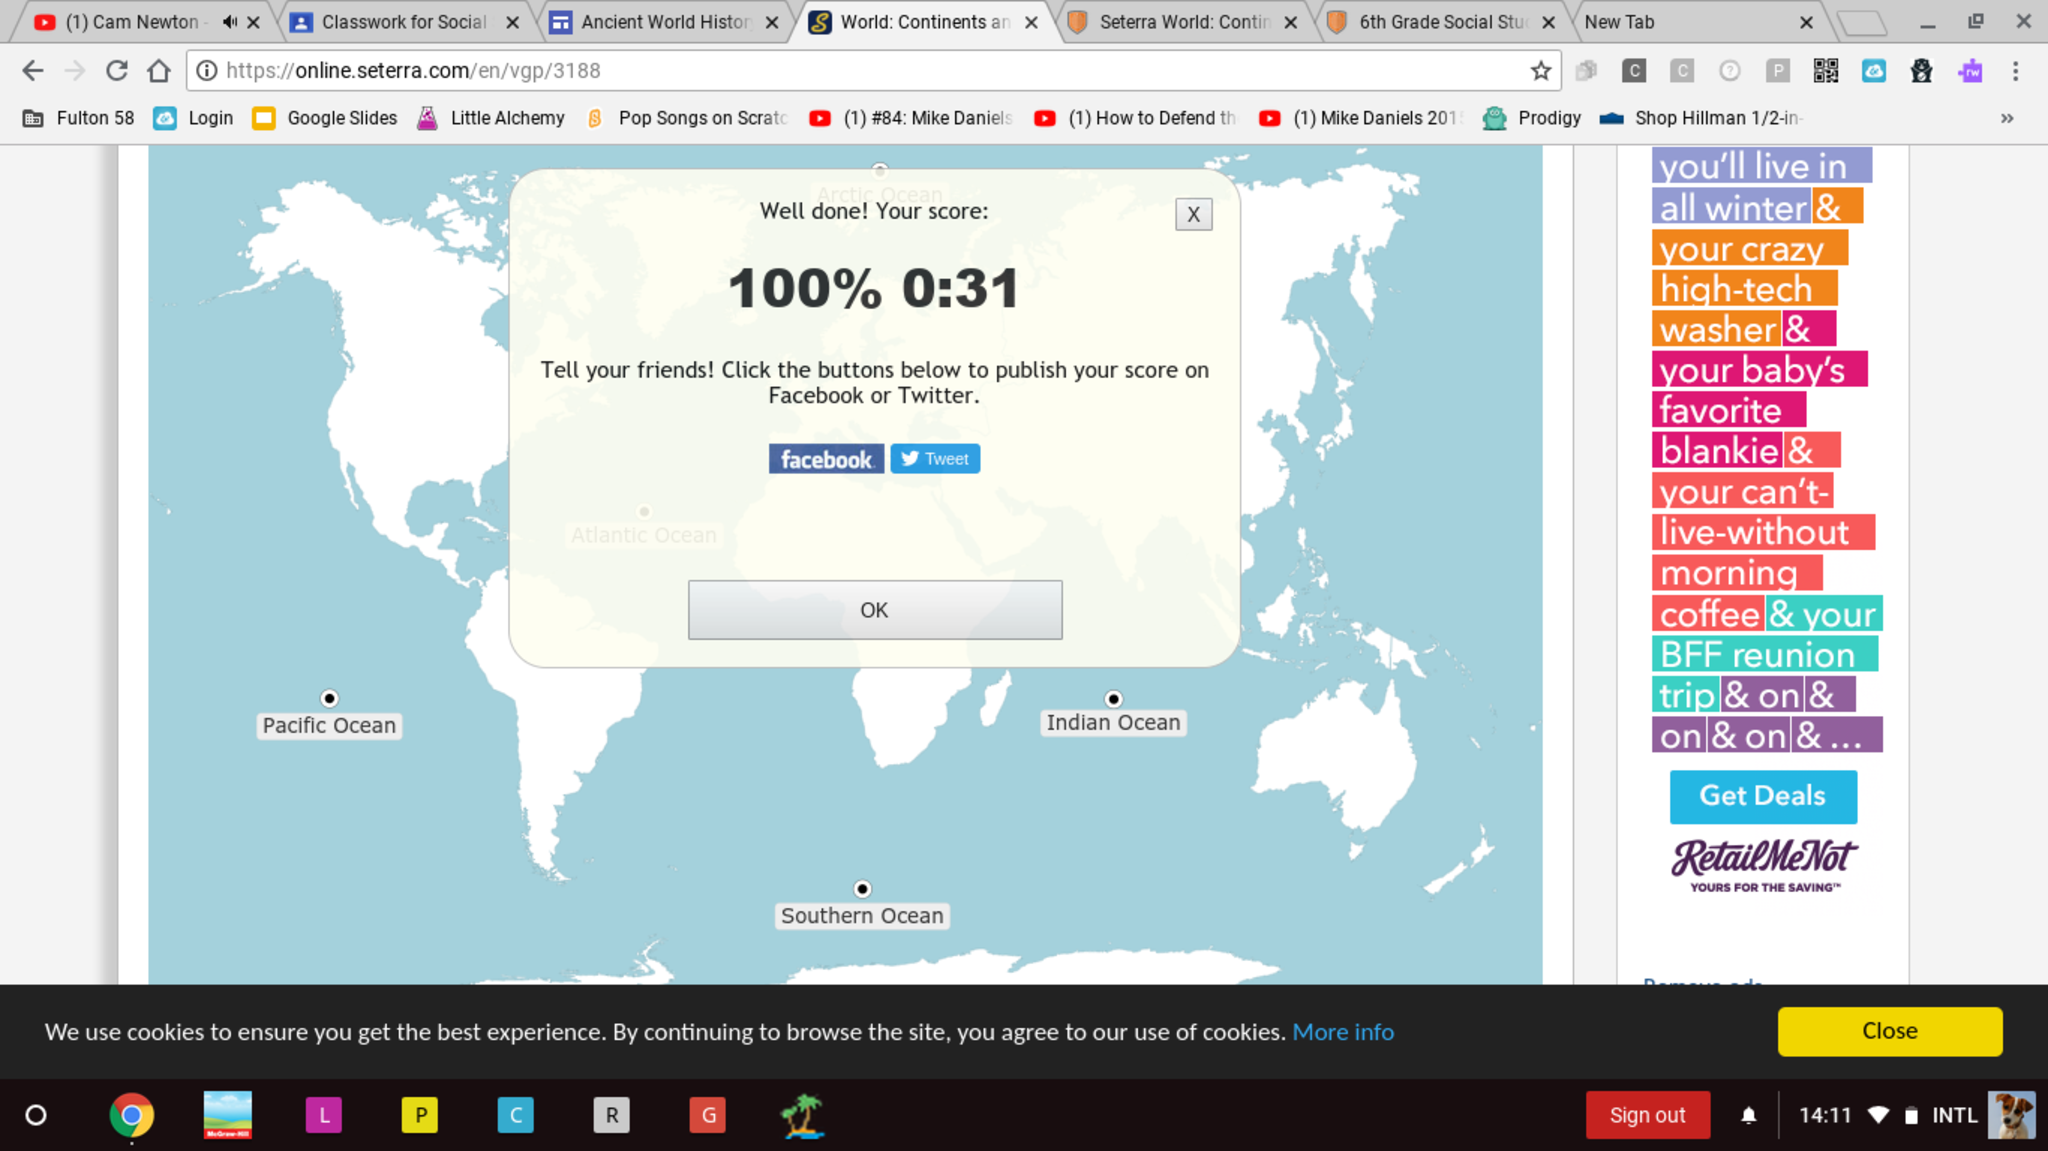Select the Southern Ocean map dot
Screen dimensions: 2048x1151
862,888
